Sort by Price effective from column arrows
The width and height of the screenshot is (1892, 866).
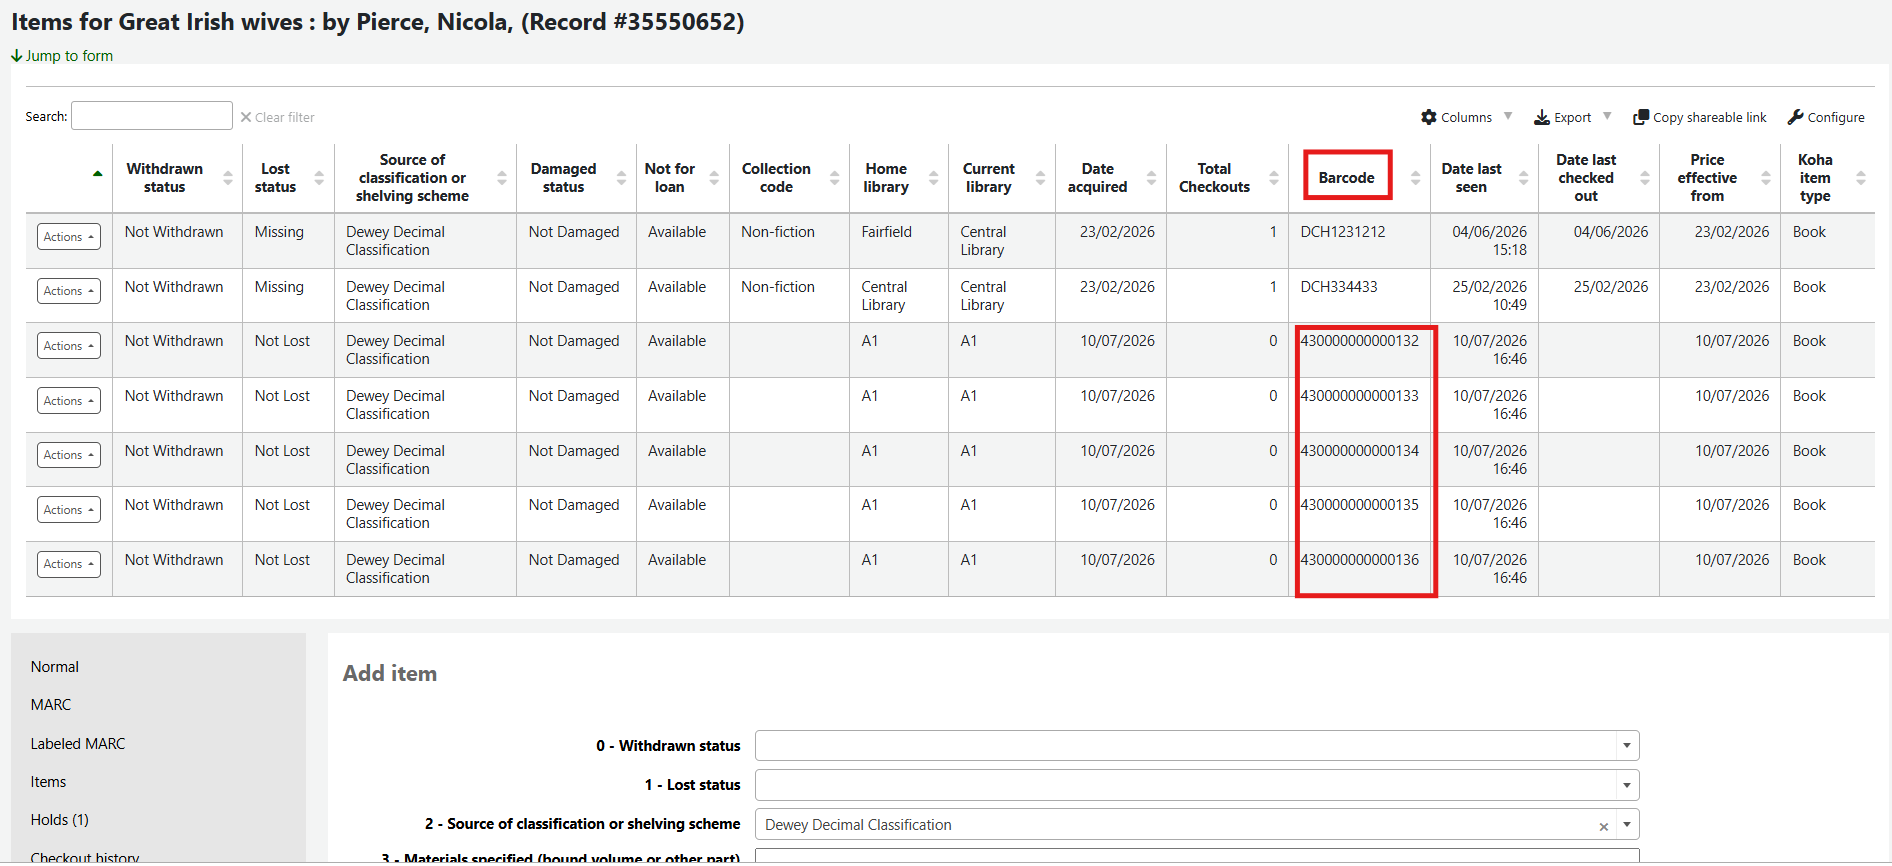pos(1765,178)
